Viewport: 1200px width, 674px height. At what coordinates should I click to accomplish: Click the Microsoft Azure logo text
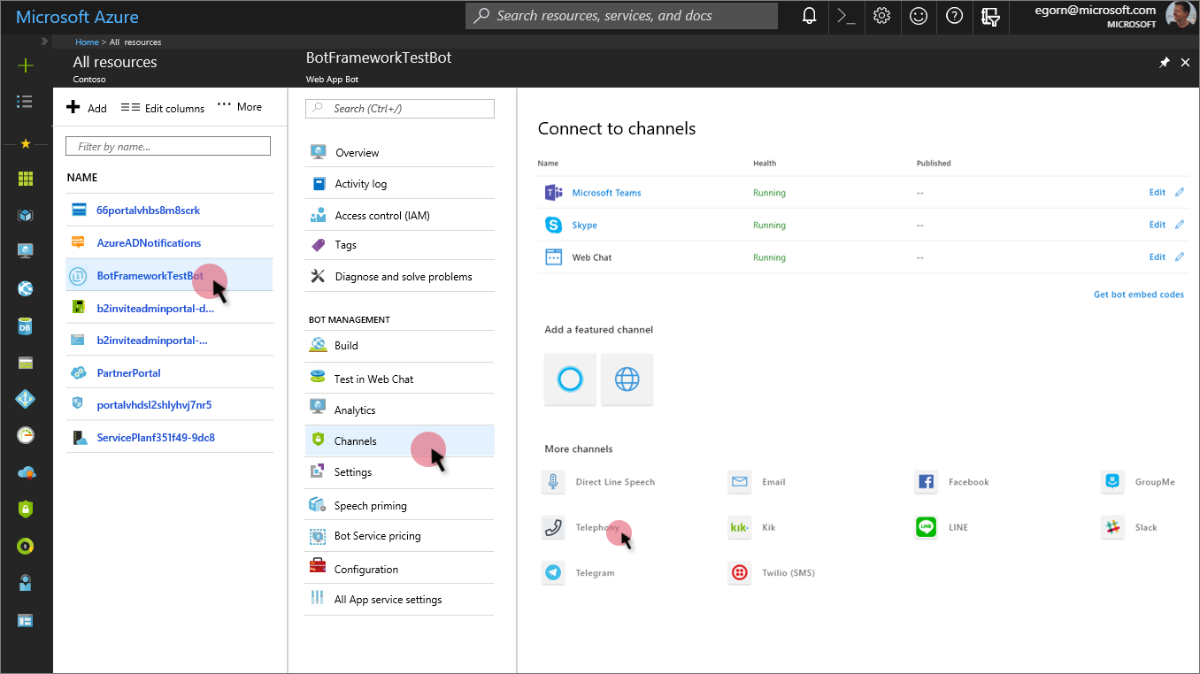pos(77,17)
